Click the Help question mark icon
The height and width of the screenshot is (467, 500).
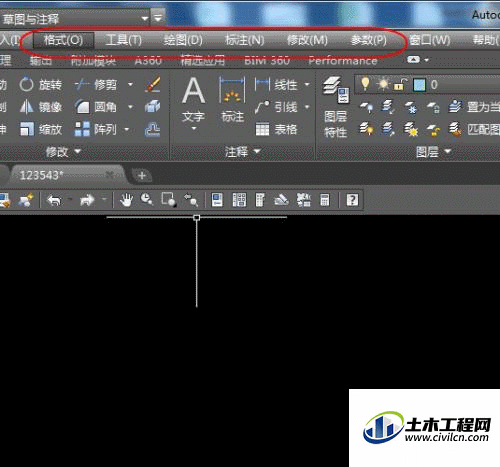click(352, 200)
